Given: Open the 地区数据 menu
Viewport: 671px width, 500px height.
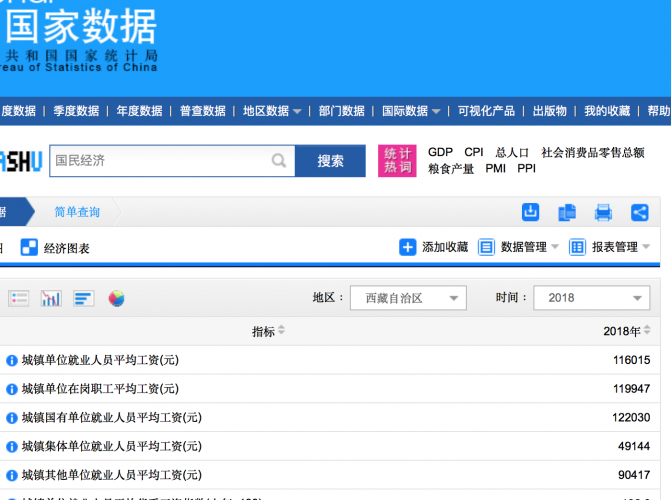Looking at the screenshot, I should tap(272, 111).
